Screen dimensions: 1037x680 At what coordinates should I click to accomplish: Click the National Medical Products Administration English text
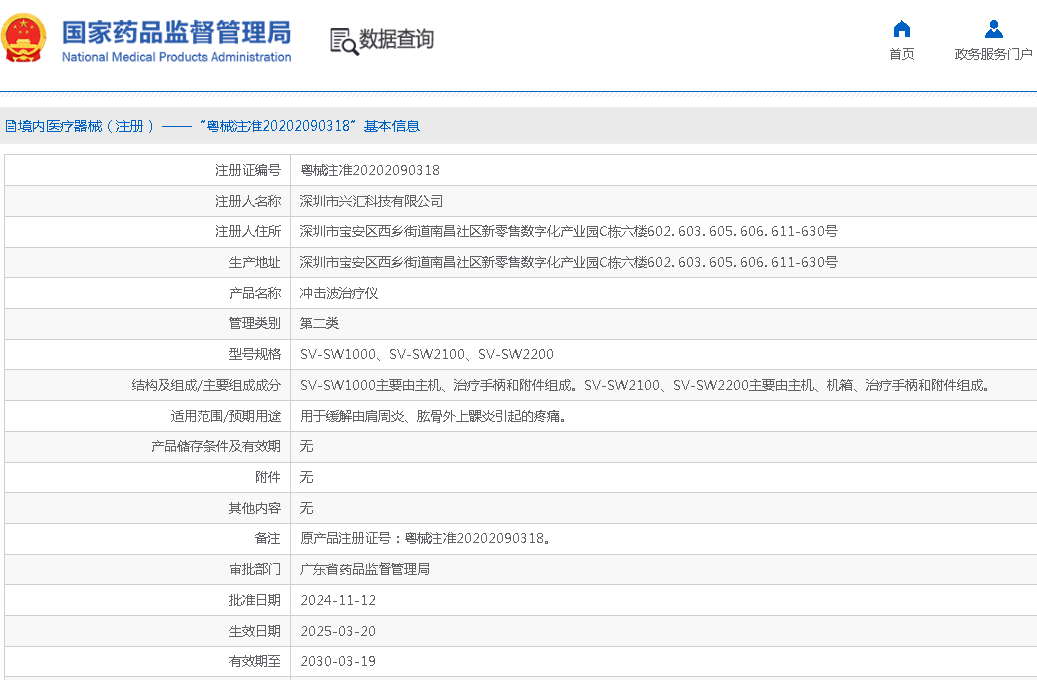click(x=176, y=57)
